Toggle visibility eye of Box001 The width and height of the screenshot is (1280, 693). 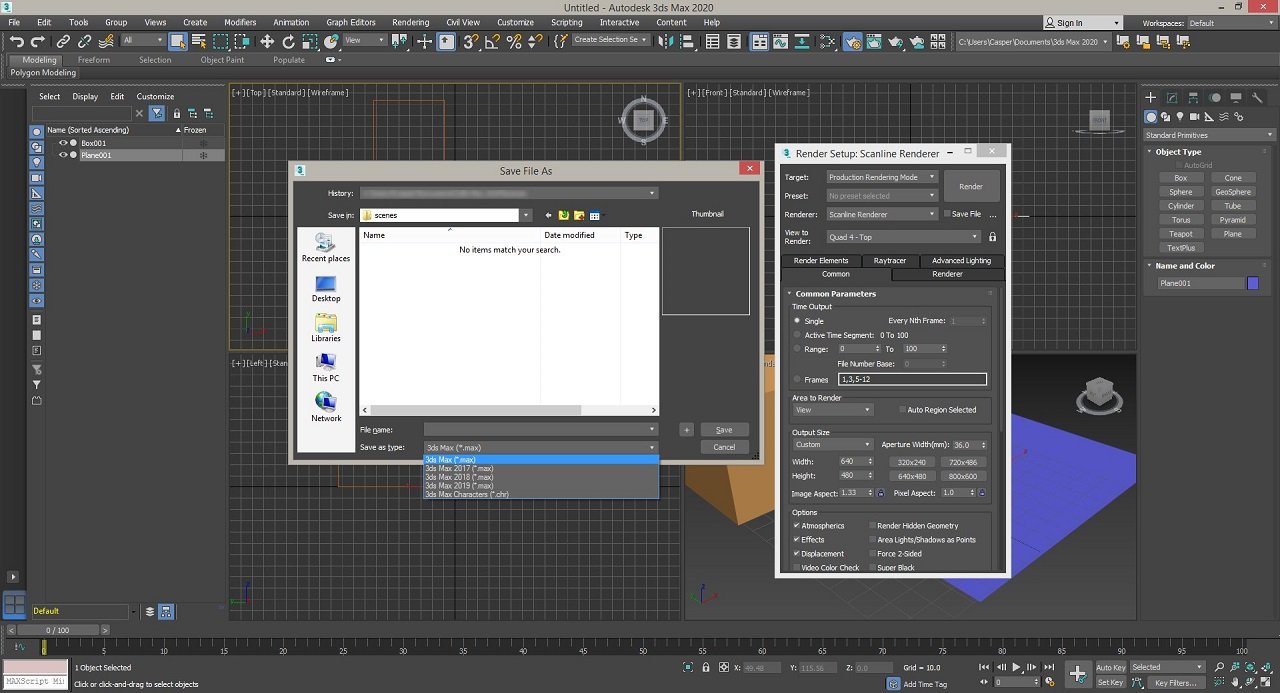coord(62,143)
